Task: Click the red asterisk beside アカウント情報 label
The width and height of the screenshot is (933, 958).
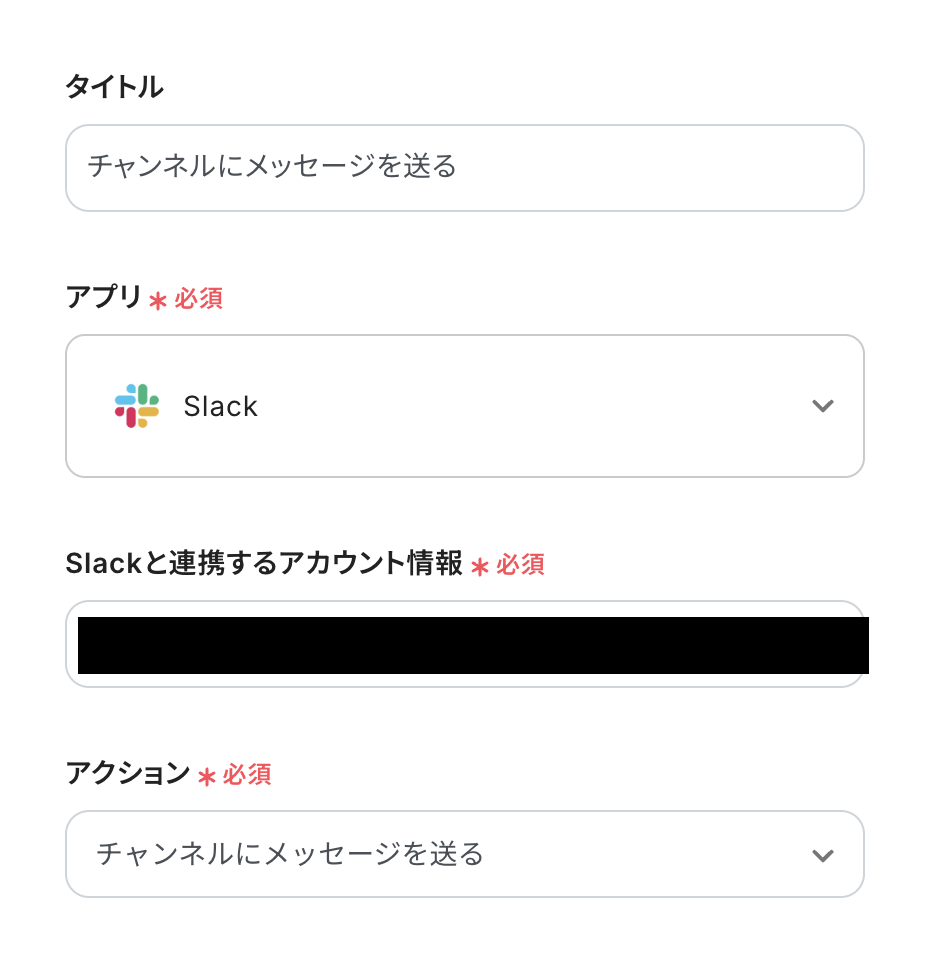Action: click(480, 566)
